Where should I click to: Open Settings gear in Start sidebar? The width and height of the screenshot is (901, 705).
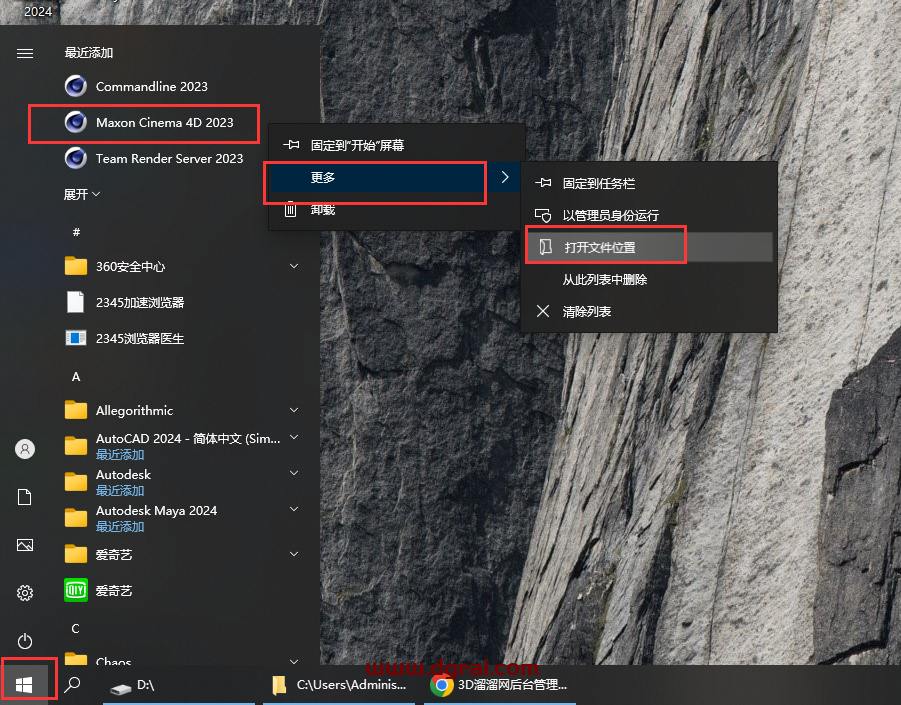tap(25, 593)
